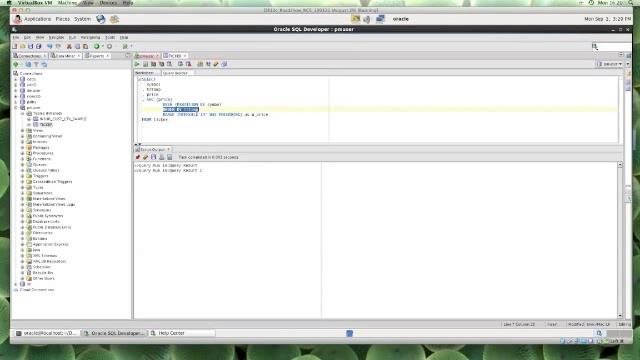Click the Help Center taskbar button
This screenshot has height=360, width=640.
[x=181, y=333]
